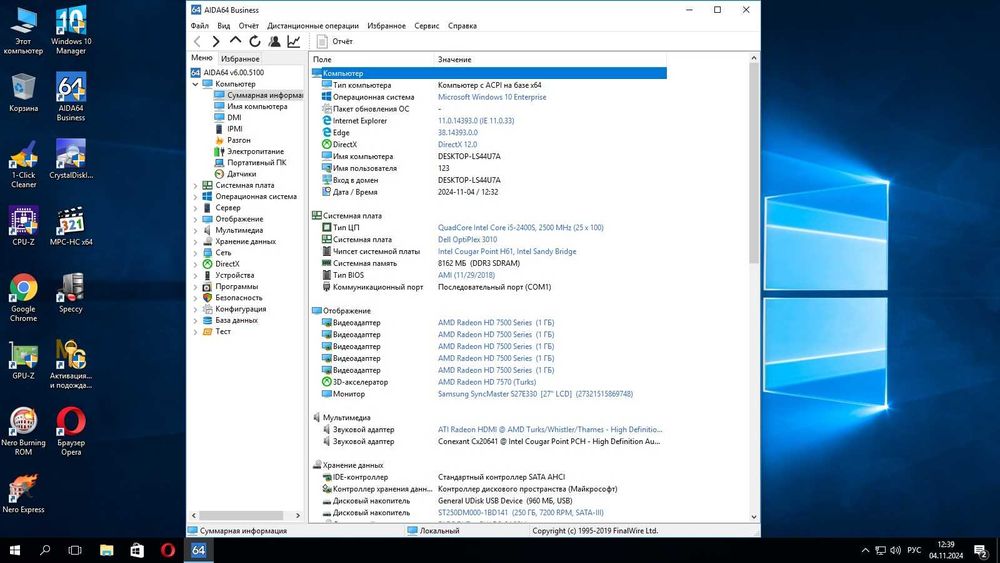Open Этот компьютер desktop icon
Screen dimensions: 1000x563
[24, 30]
